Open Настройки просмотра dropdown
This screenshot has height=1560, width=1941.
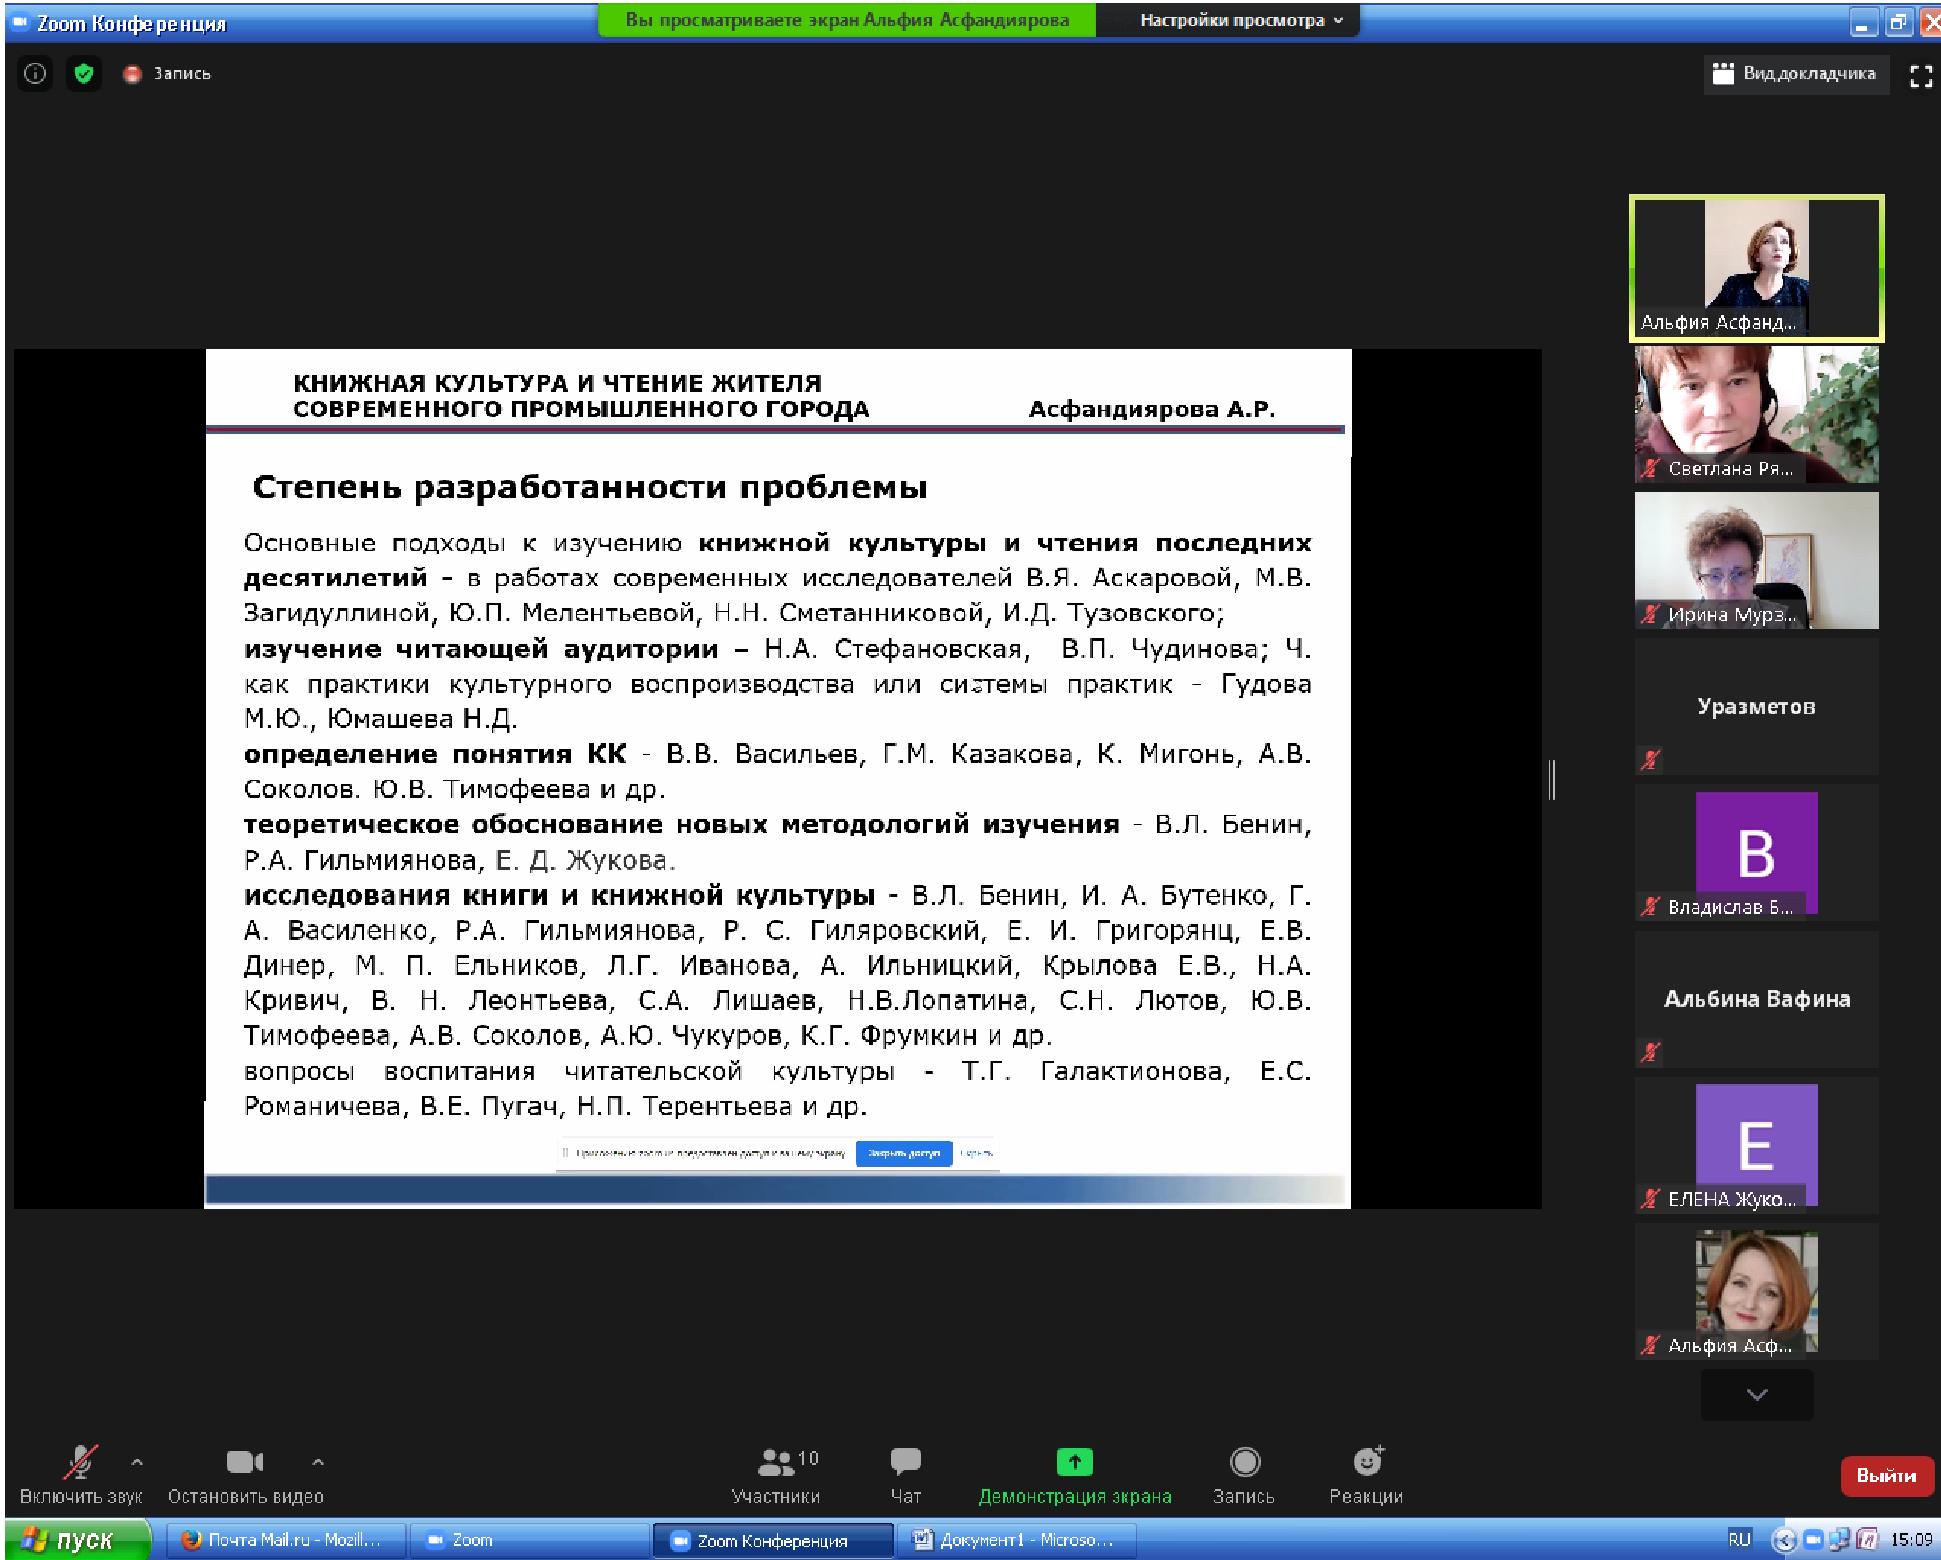pyautogui.click(x=1241, y=20)
